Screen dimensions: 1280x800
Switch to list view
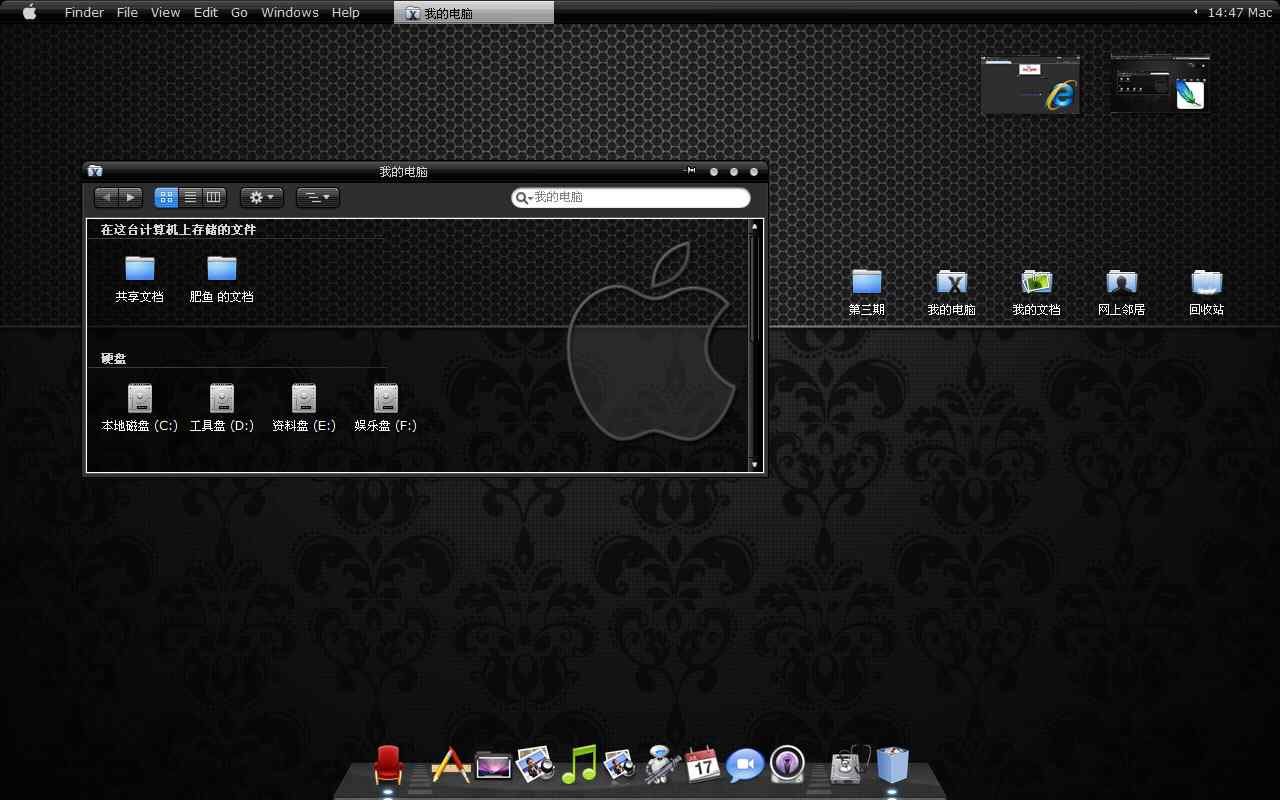click(190, 197)
